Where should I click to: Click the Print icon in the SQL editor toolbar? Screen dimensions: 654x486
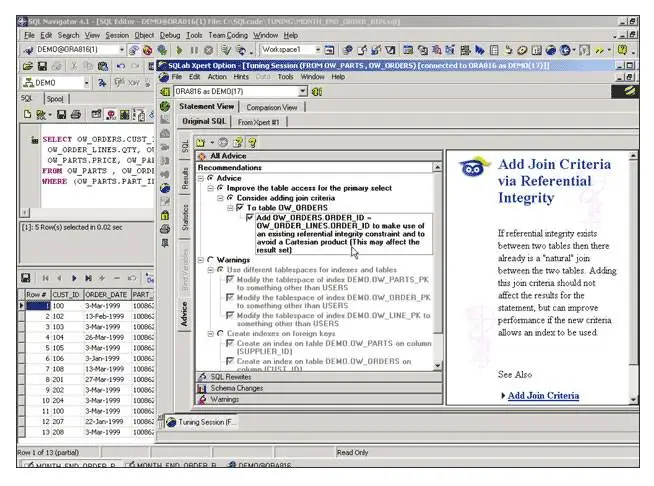tap(75, 114)
